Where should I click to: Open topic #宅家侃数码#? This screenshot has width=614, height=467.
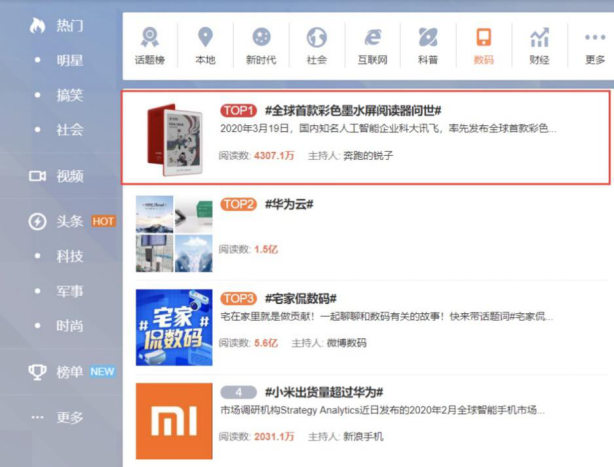pyautogui.click(x=301, y=299)
